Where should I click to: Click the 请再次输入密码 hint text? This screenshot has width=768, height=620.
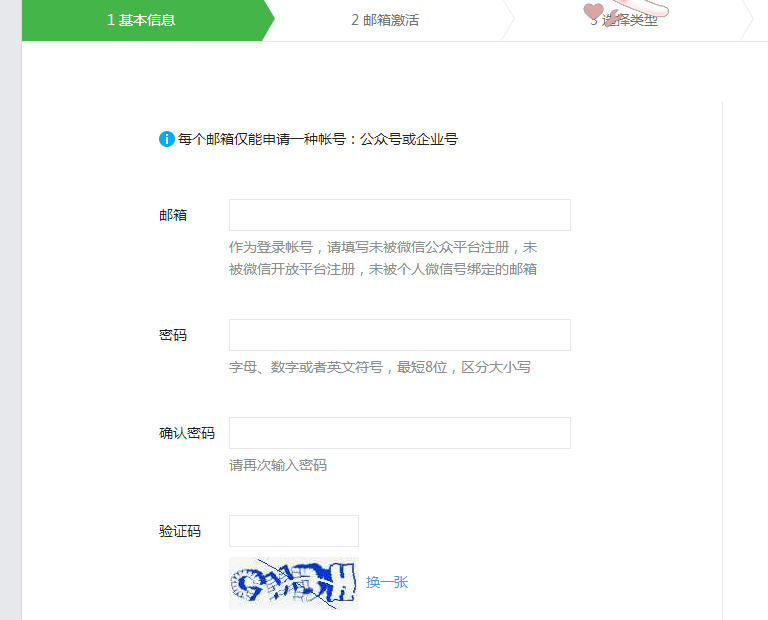pyautogui.click(x=278, y=465)
